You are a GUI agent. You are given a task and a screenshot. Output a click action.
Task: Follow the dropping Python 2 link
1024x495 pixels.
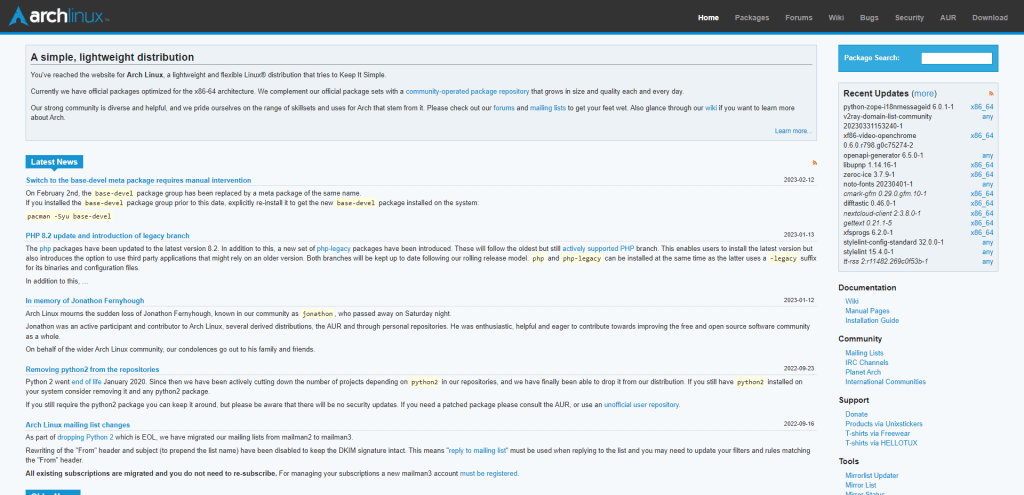pos(86,437)
